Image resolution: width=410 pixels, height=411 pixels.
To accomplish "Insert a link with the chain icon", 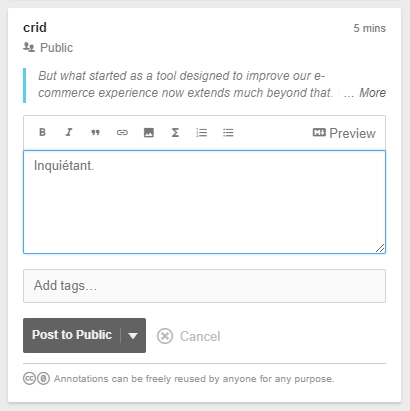I will tap(122, 132).
